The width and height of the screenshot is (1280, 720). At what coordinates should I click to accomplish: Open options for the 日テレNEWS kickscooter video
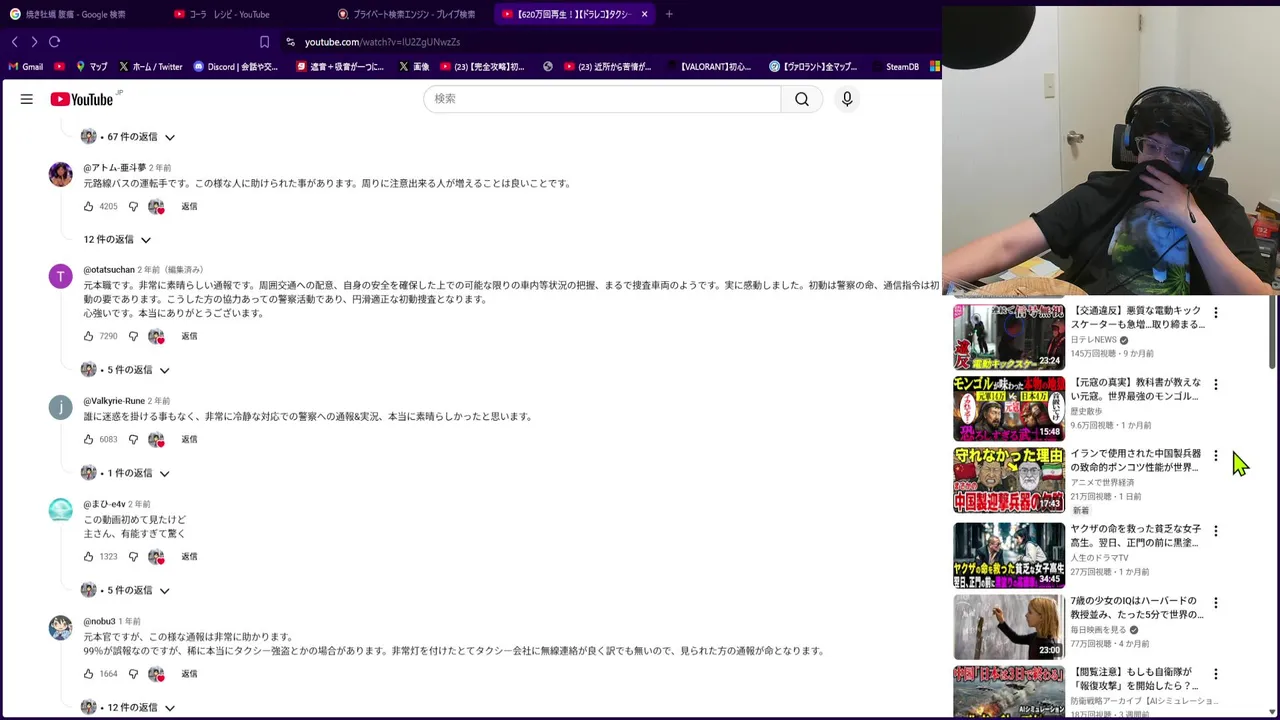pyautogui.click(x=1216, y=313)
